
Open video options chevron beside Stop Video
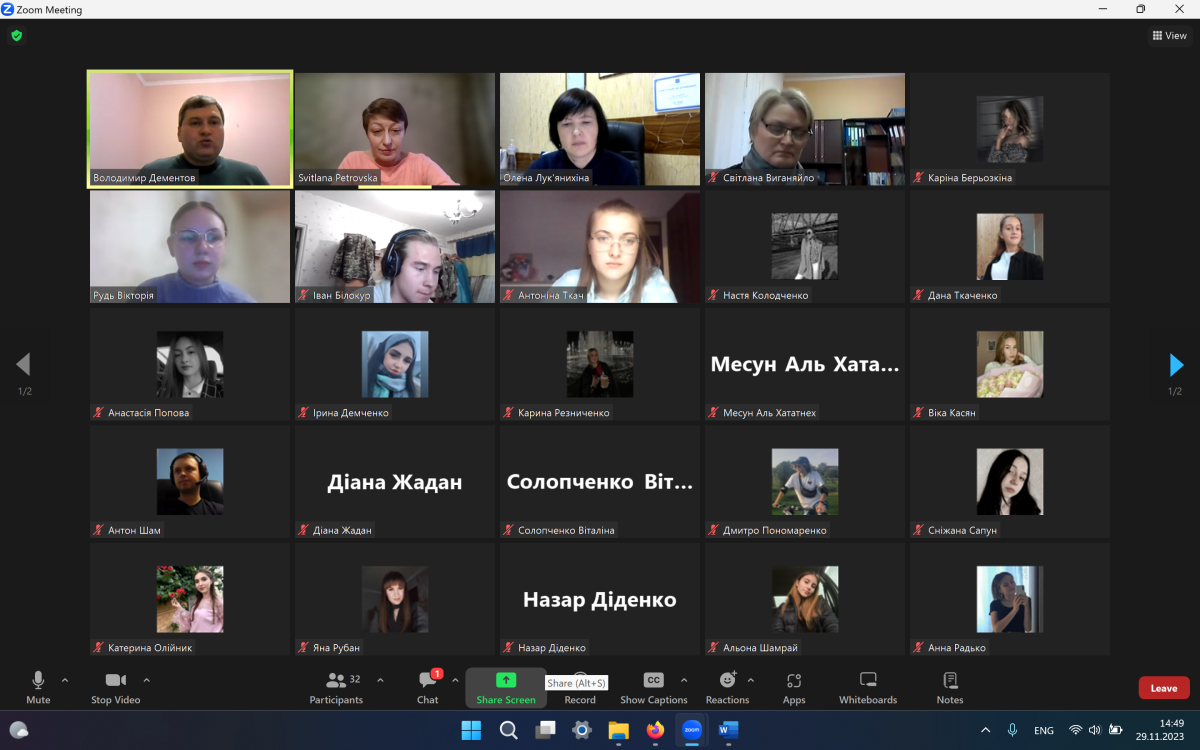[x=146, y=680]
